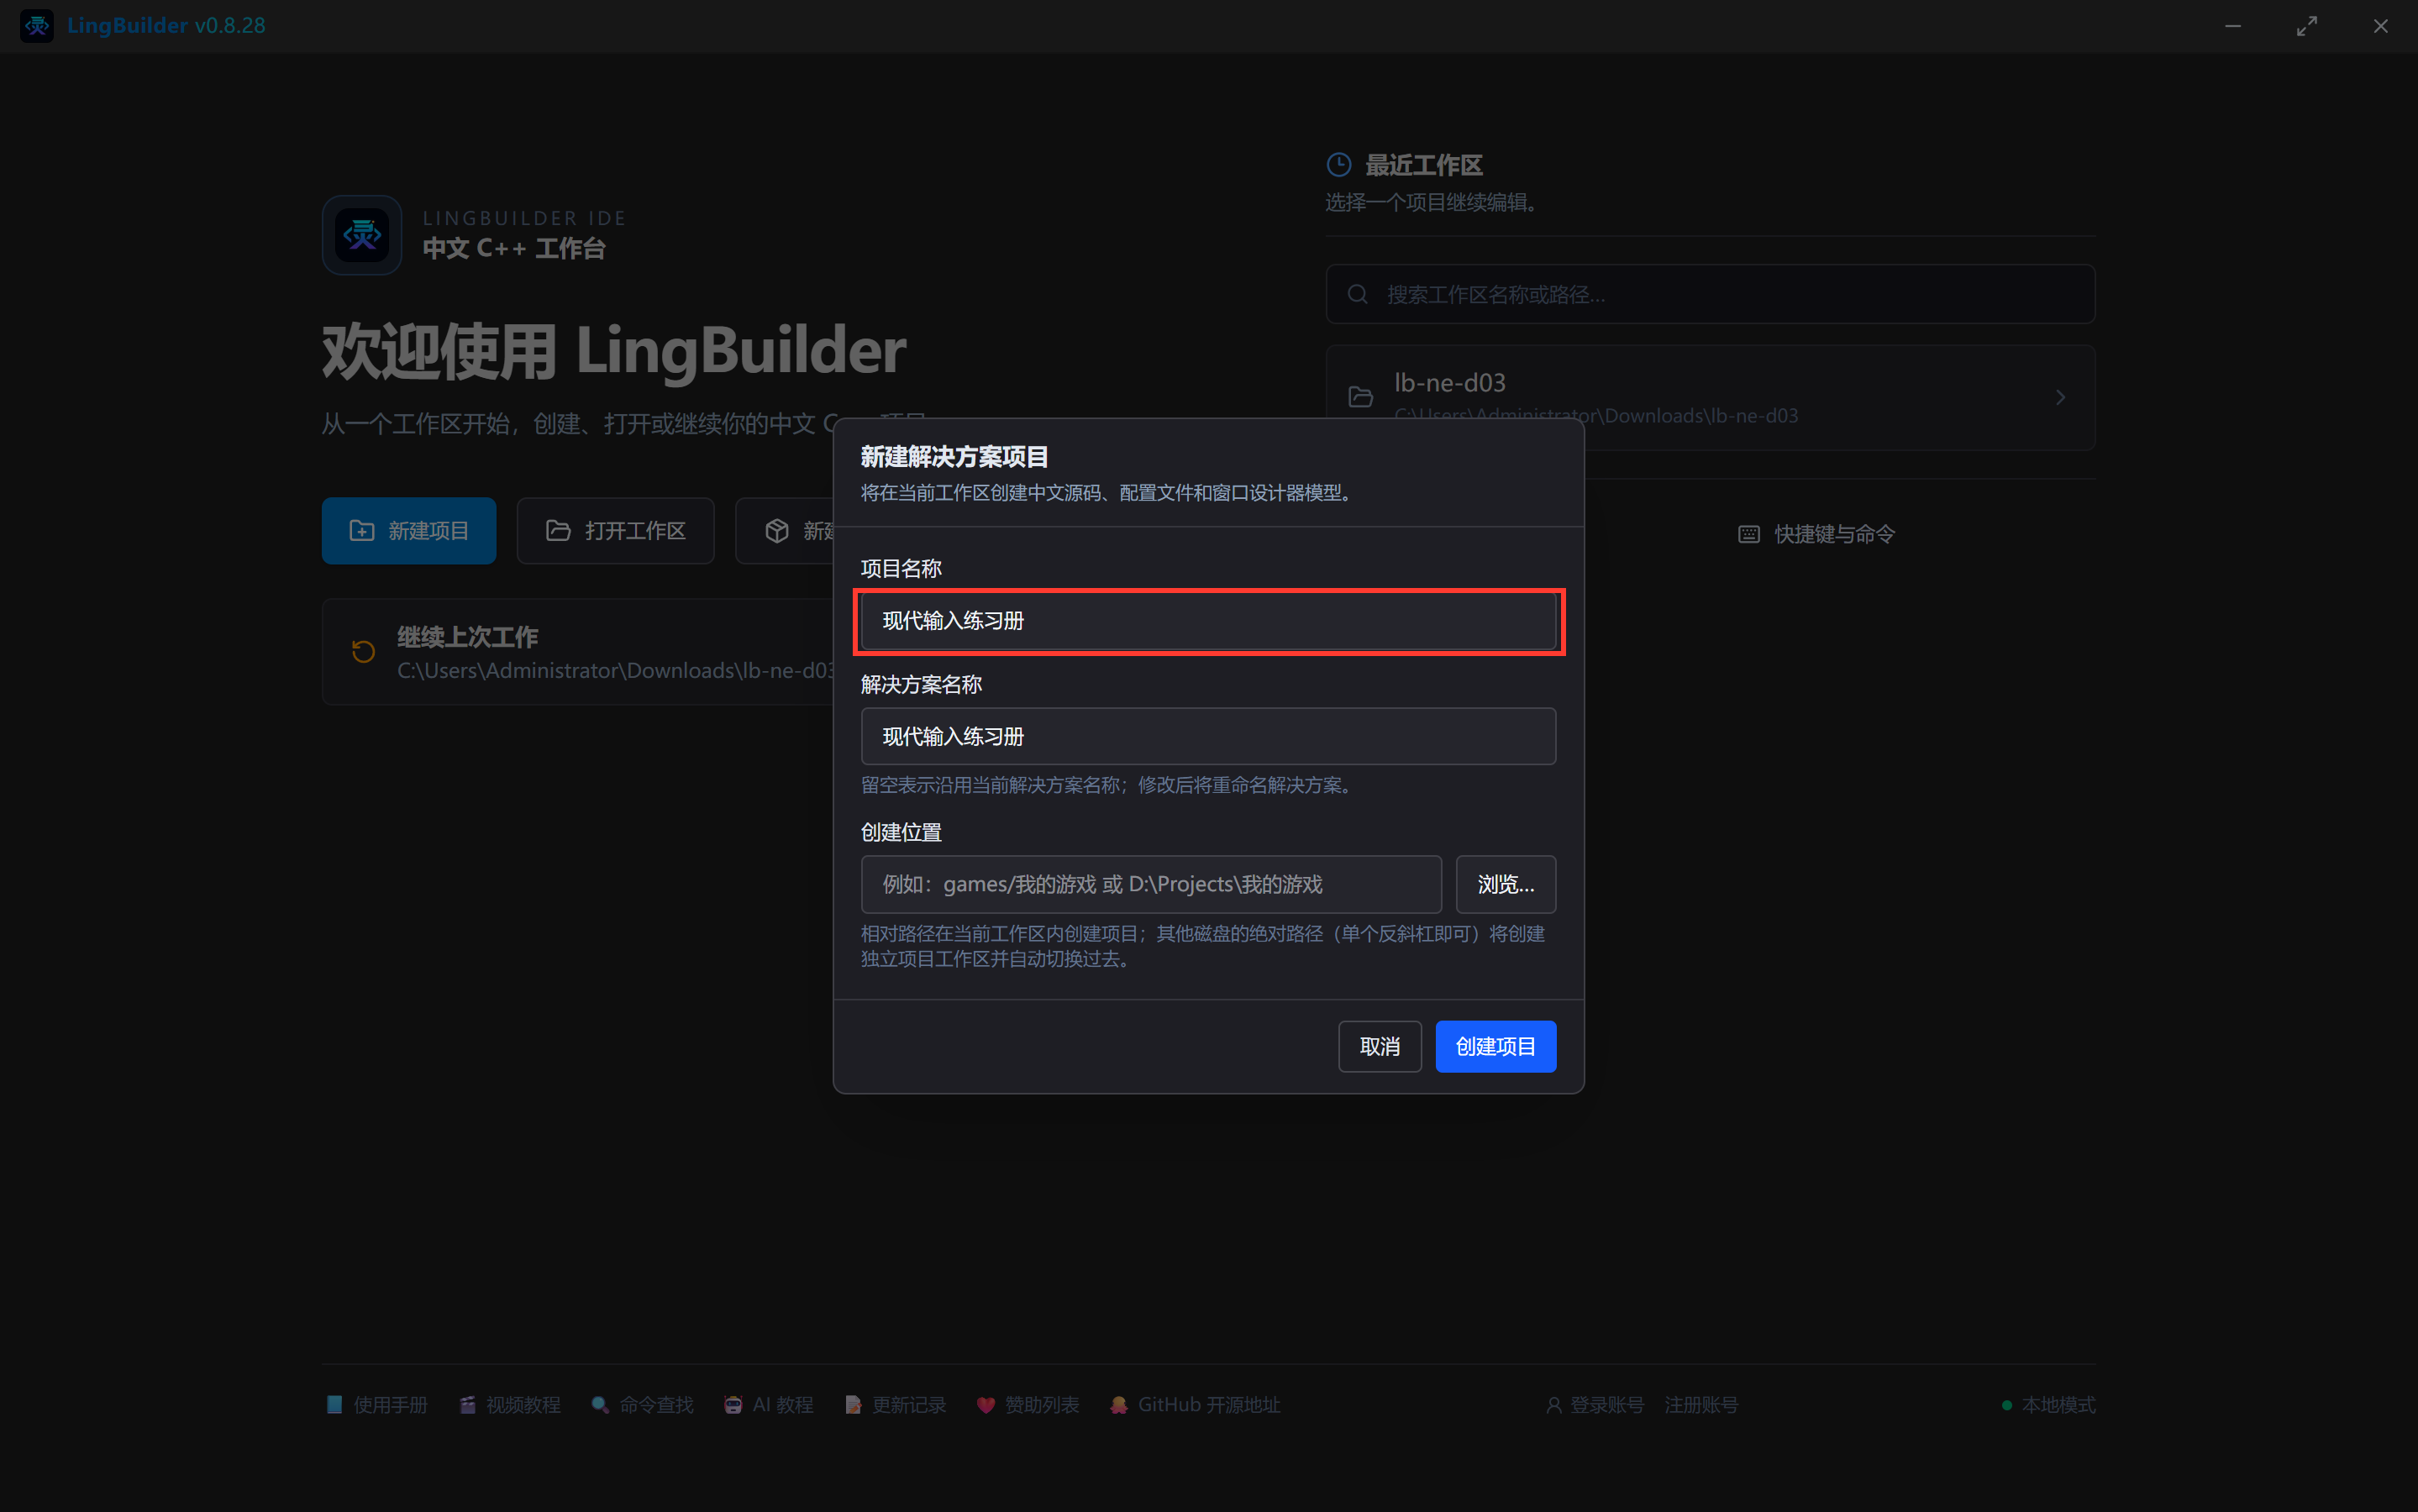
Task: Click the refresh icon beside 继续上次工作
Action: pos(363,652)
